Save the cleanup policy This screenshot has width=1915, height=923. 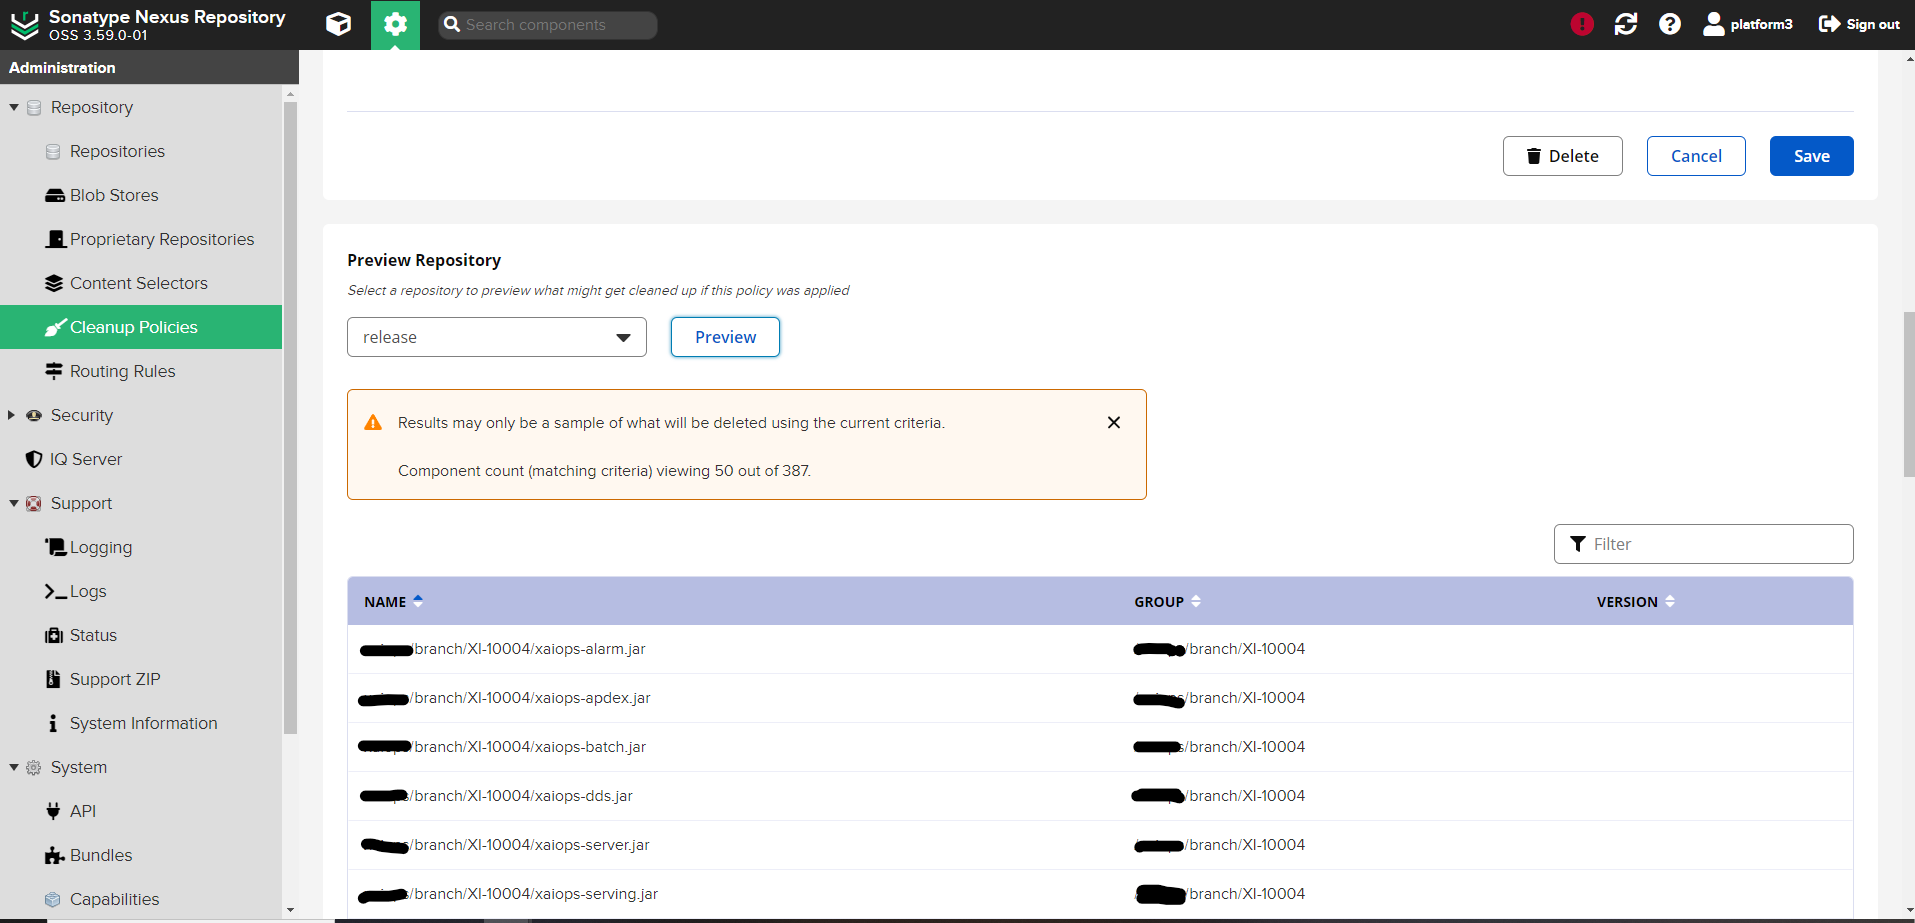pos(1811,156)
